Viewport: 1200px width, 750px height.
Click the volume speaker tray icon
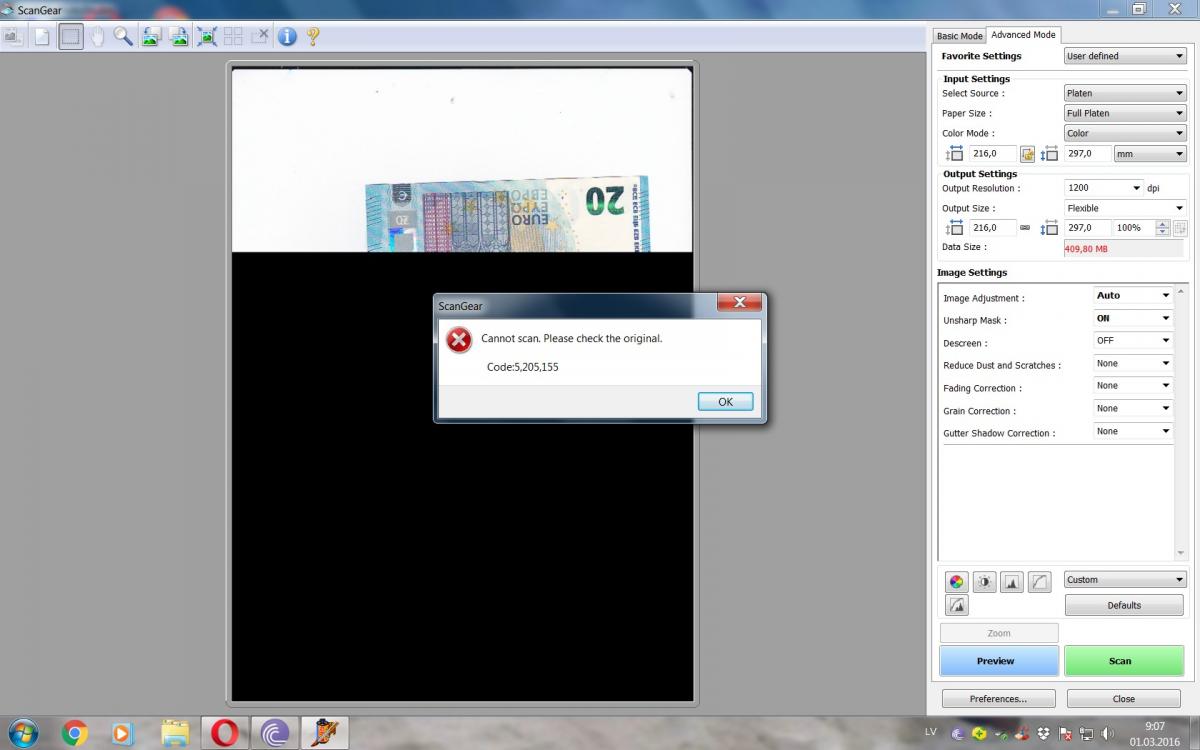pos(1107,733)
